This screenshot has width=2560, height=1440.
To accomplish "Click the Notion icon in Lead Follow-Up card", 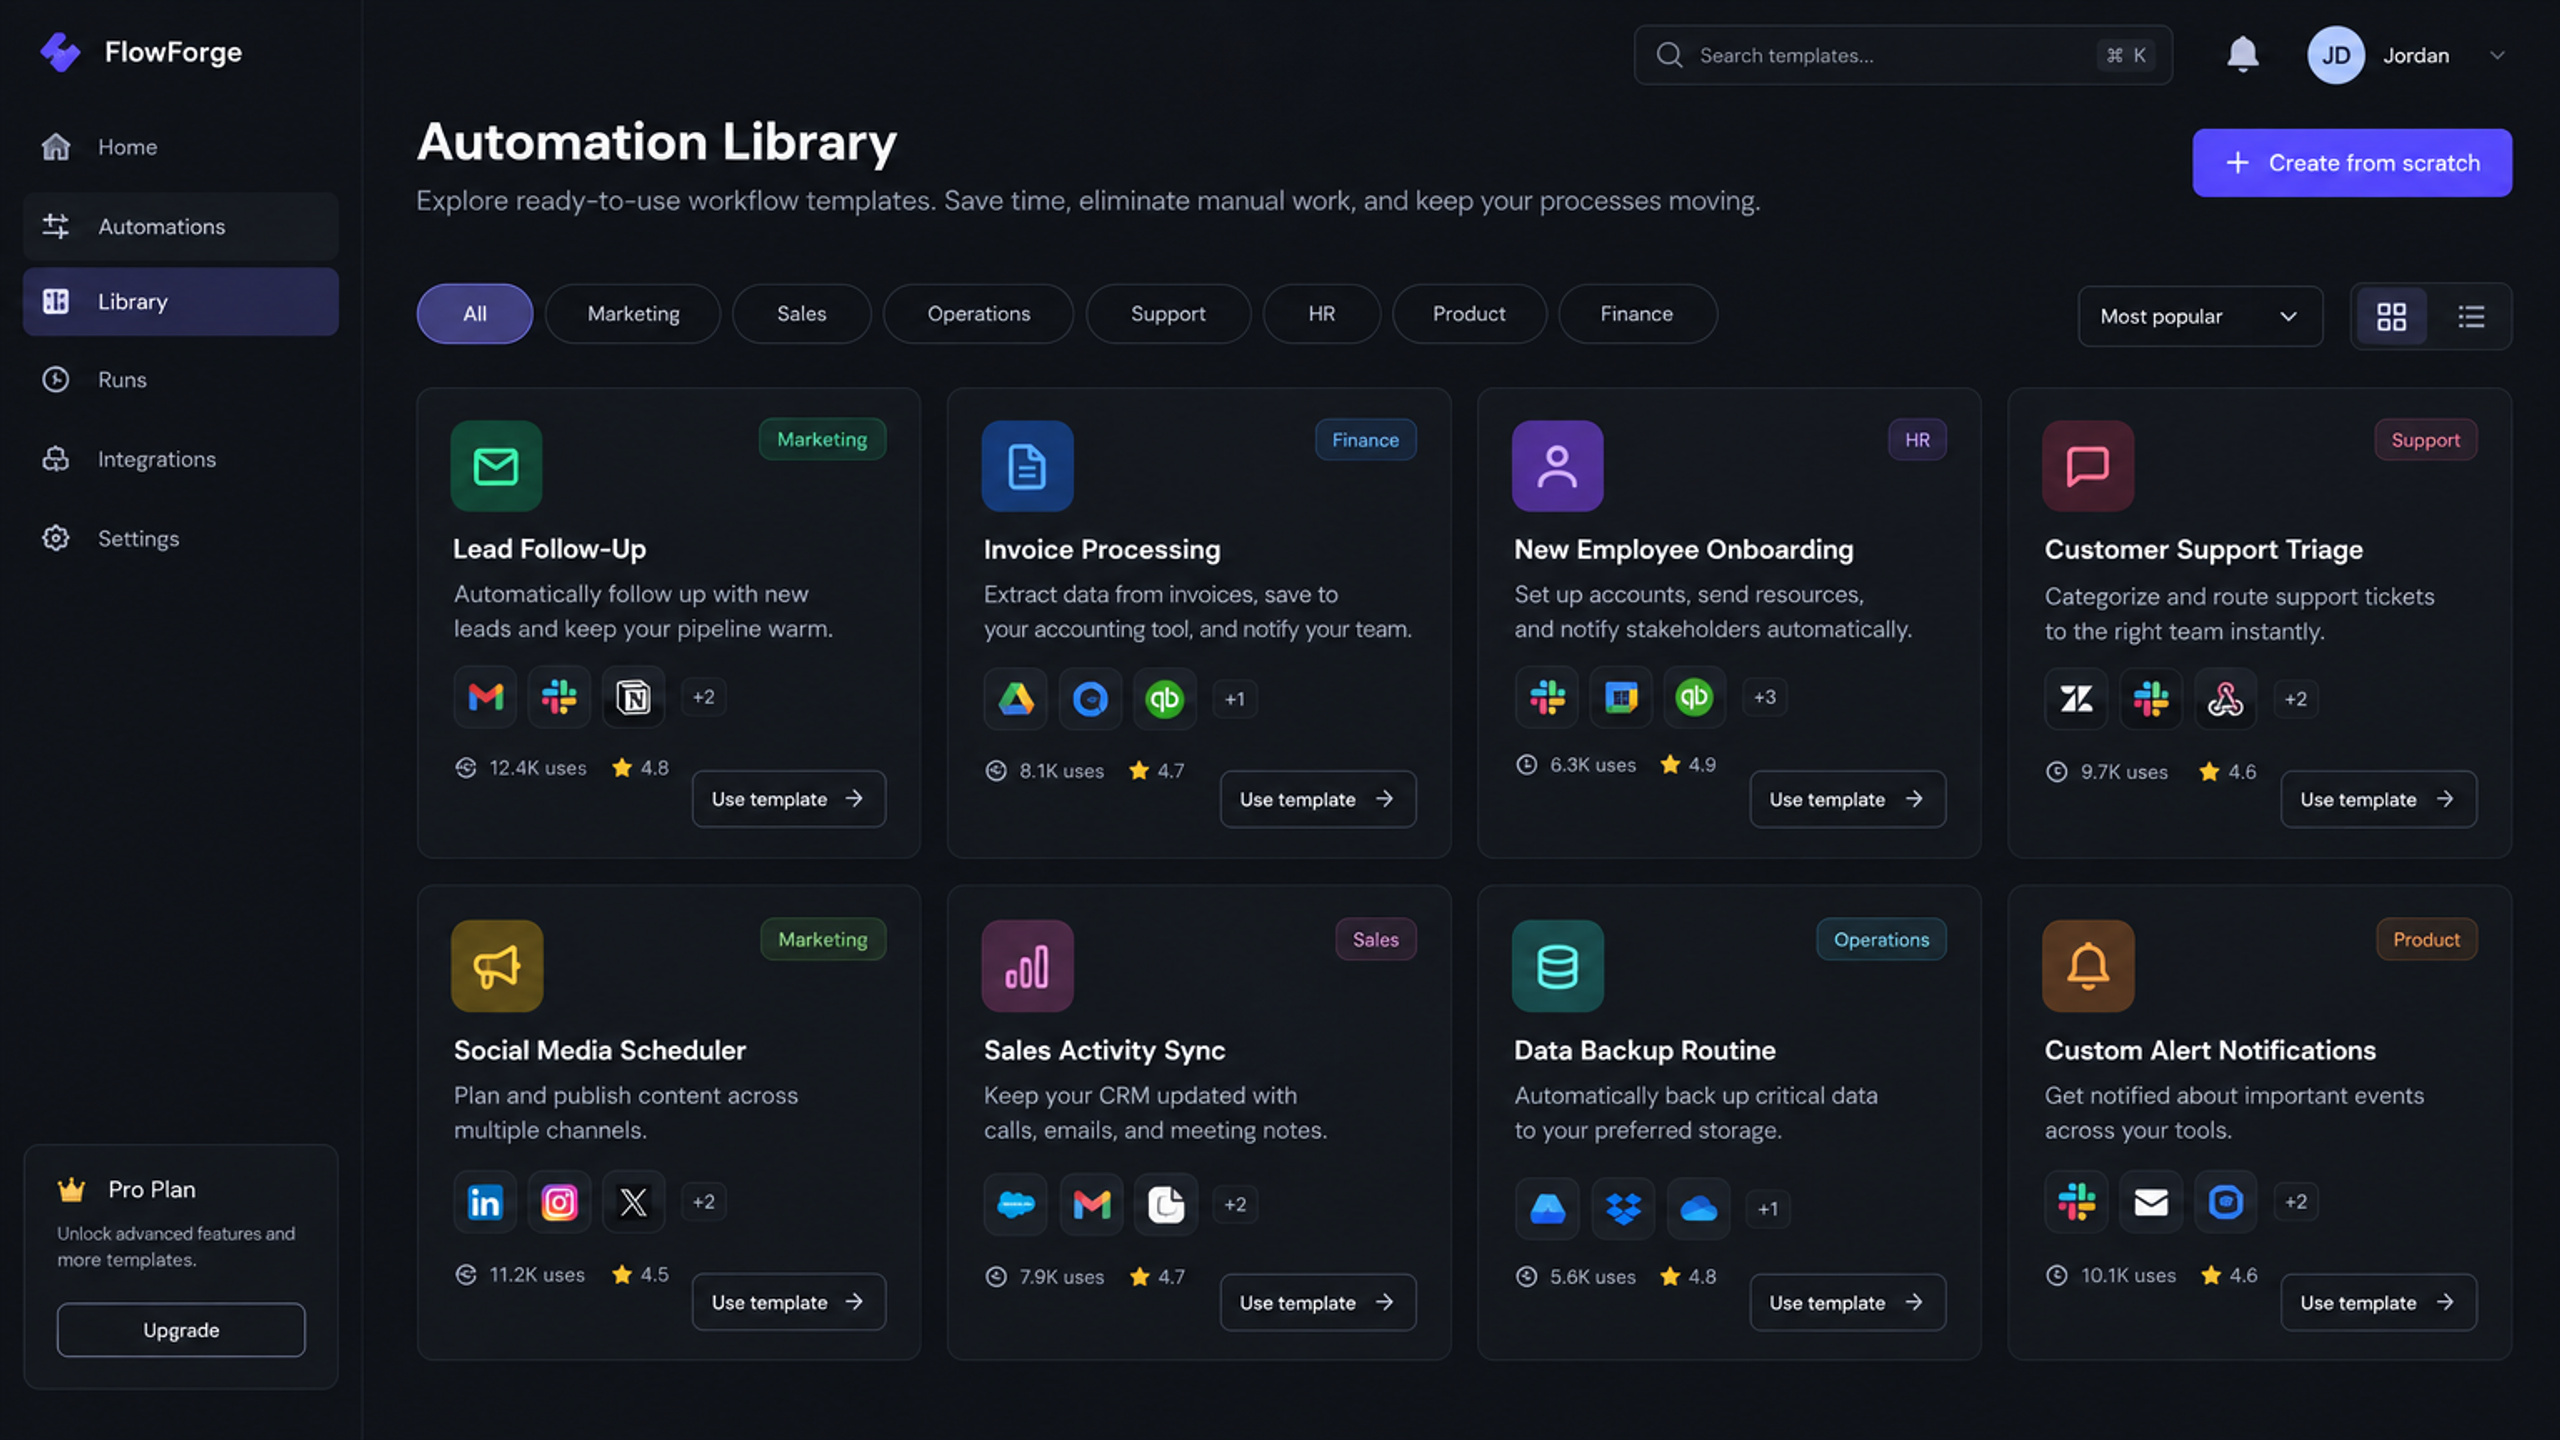I will pyautogui.click(x=633, y=697).
